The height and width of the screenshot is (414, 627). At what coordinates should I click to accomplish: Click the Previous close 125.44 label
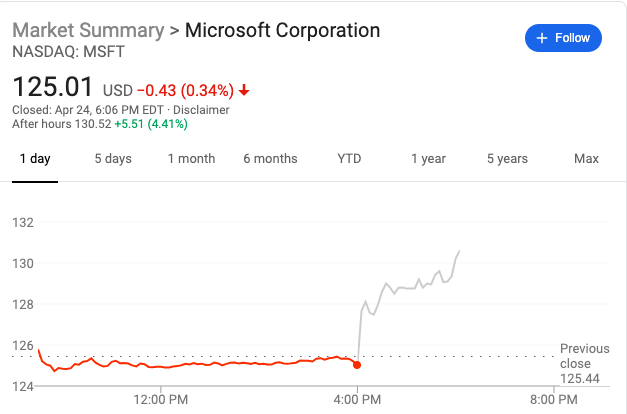581,364
